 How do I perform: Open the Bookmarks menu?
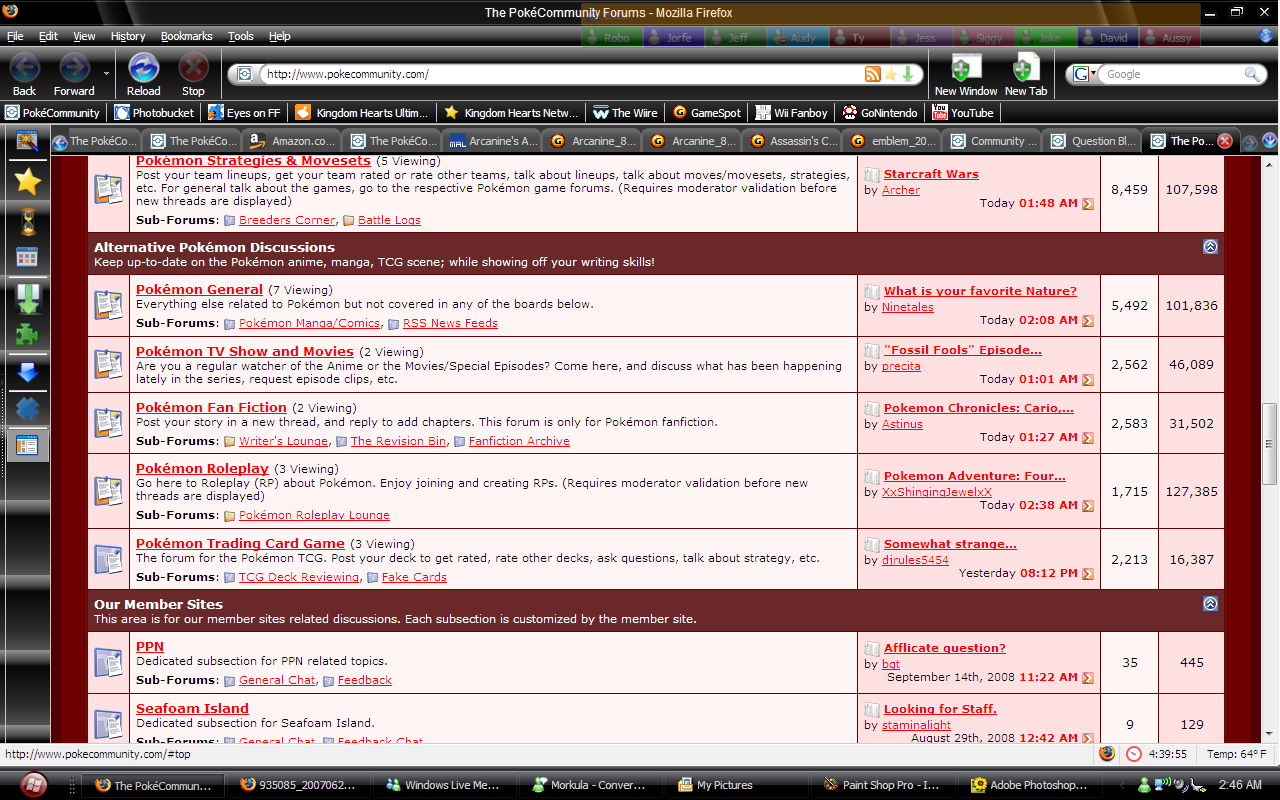click(187, 36)
